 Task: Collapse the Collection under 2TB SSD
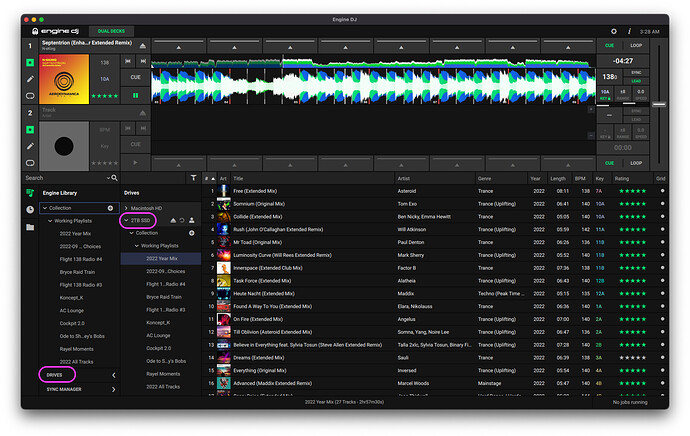coord(131,233)
